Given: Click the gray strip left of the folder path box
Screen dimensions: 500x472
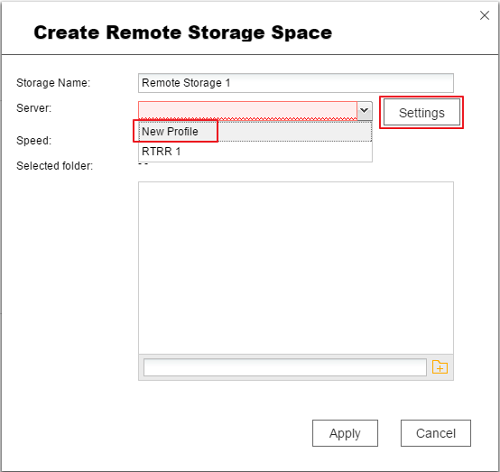Looking at the screenshot, I should click(141, 367).
